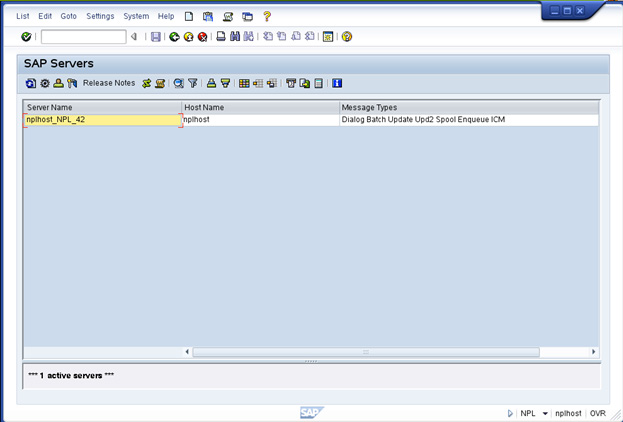This screenshot has height=422, width=623.
Task: Expand the command field history arrow
Action: (x=133, y=37)
